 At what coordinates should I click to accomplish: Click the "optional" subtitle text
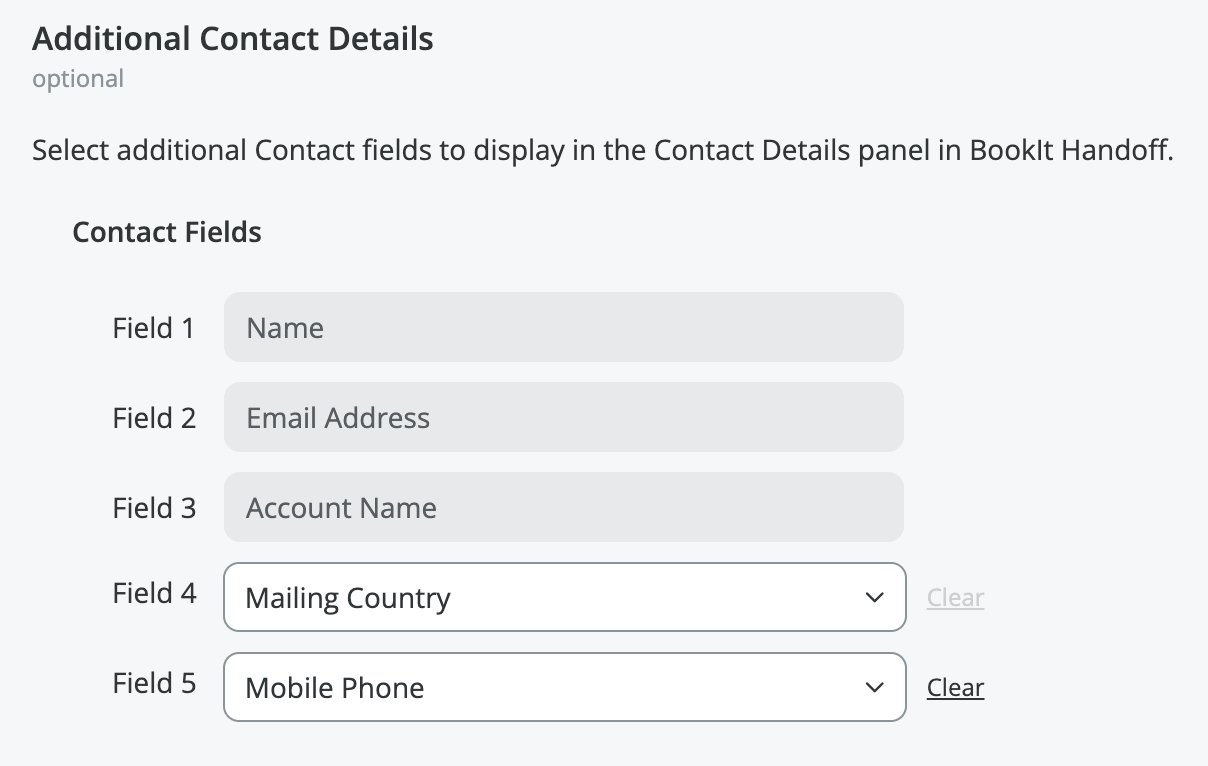click(78, 79)
